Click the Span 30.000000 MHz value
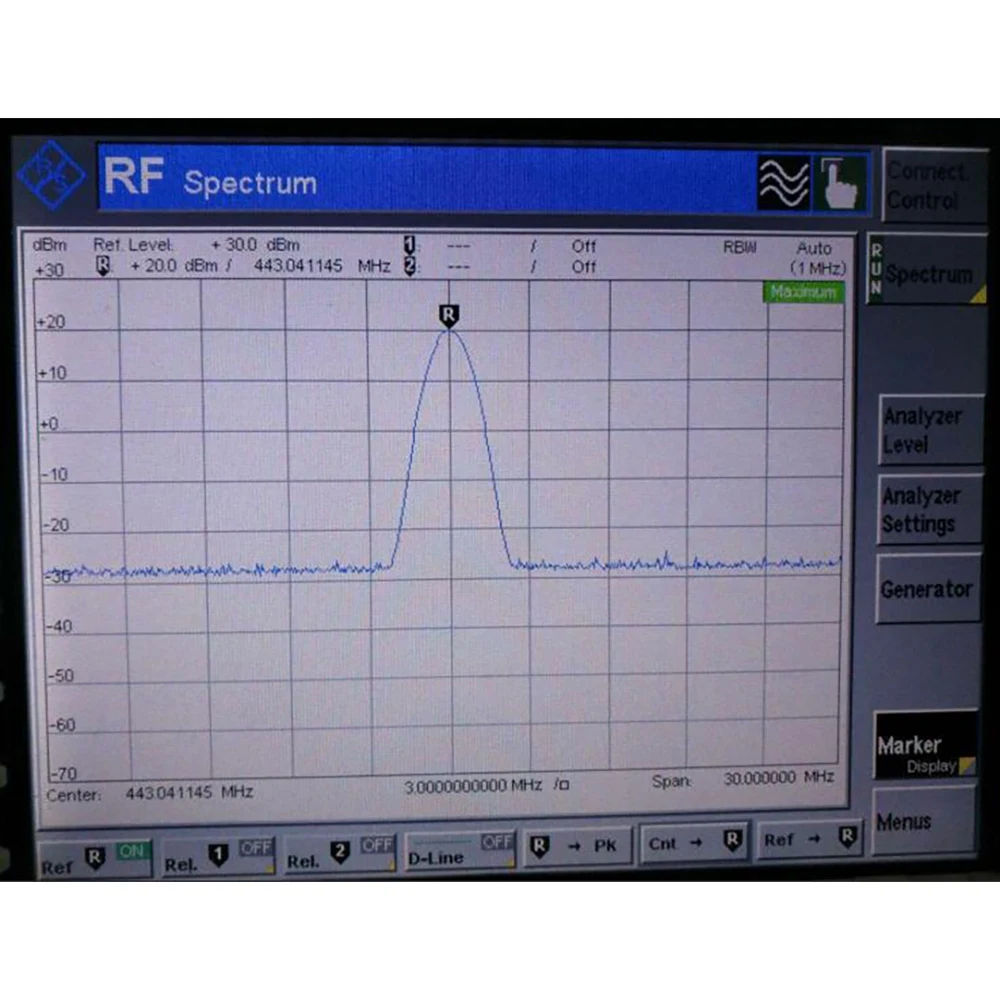Image resolution: width=1000 pixels, height=1000 pixels. (778, 777)
